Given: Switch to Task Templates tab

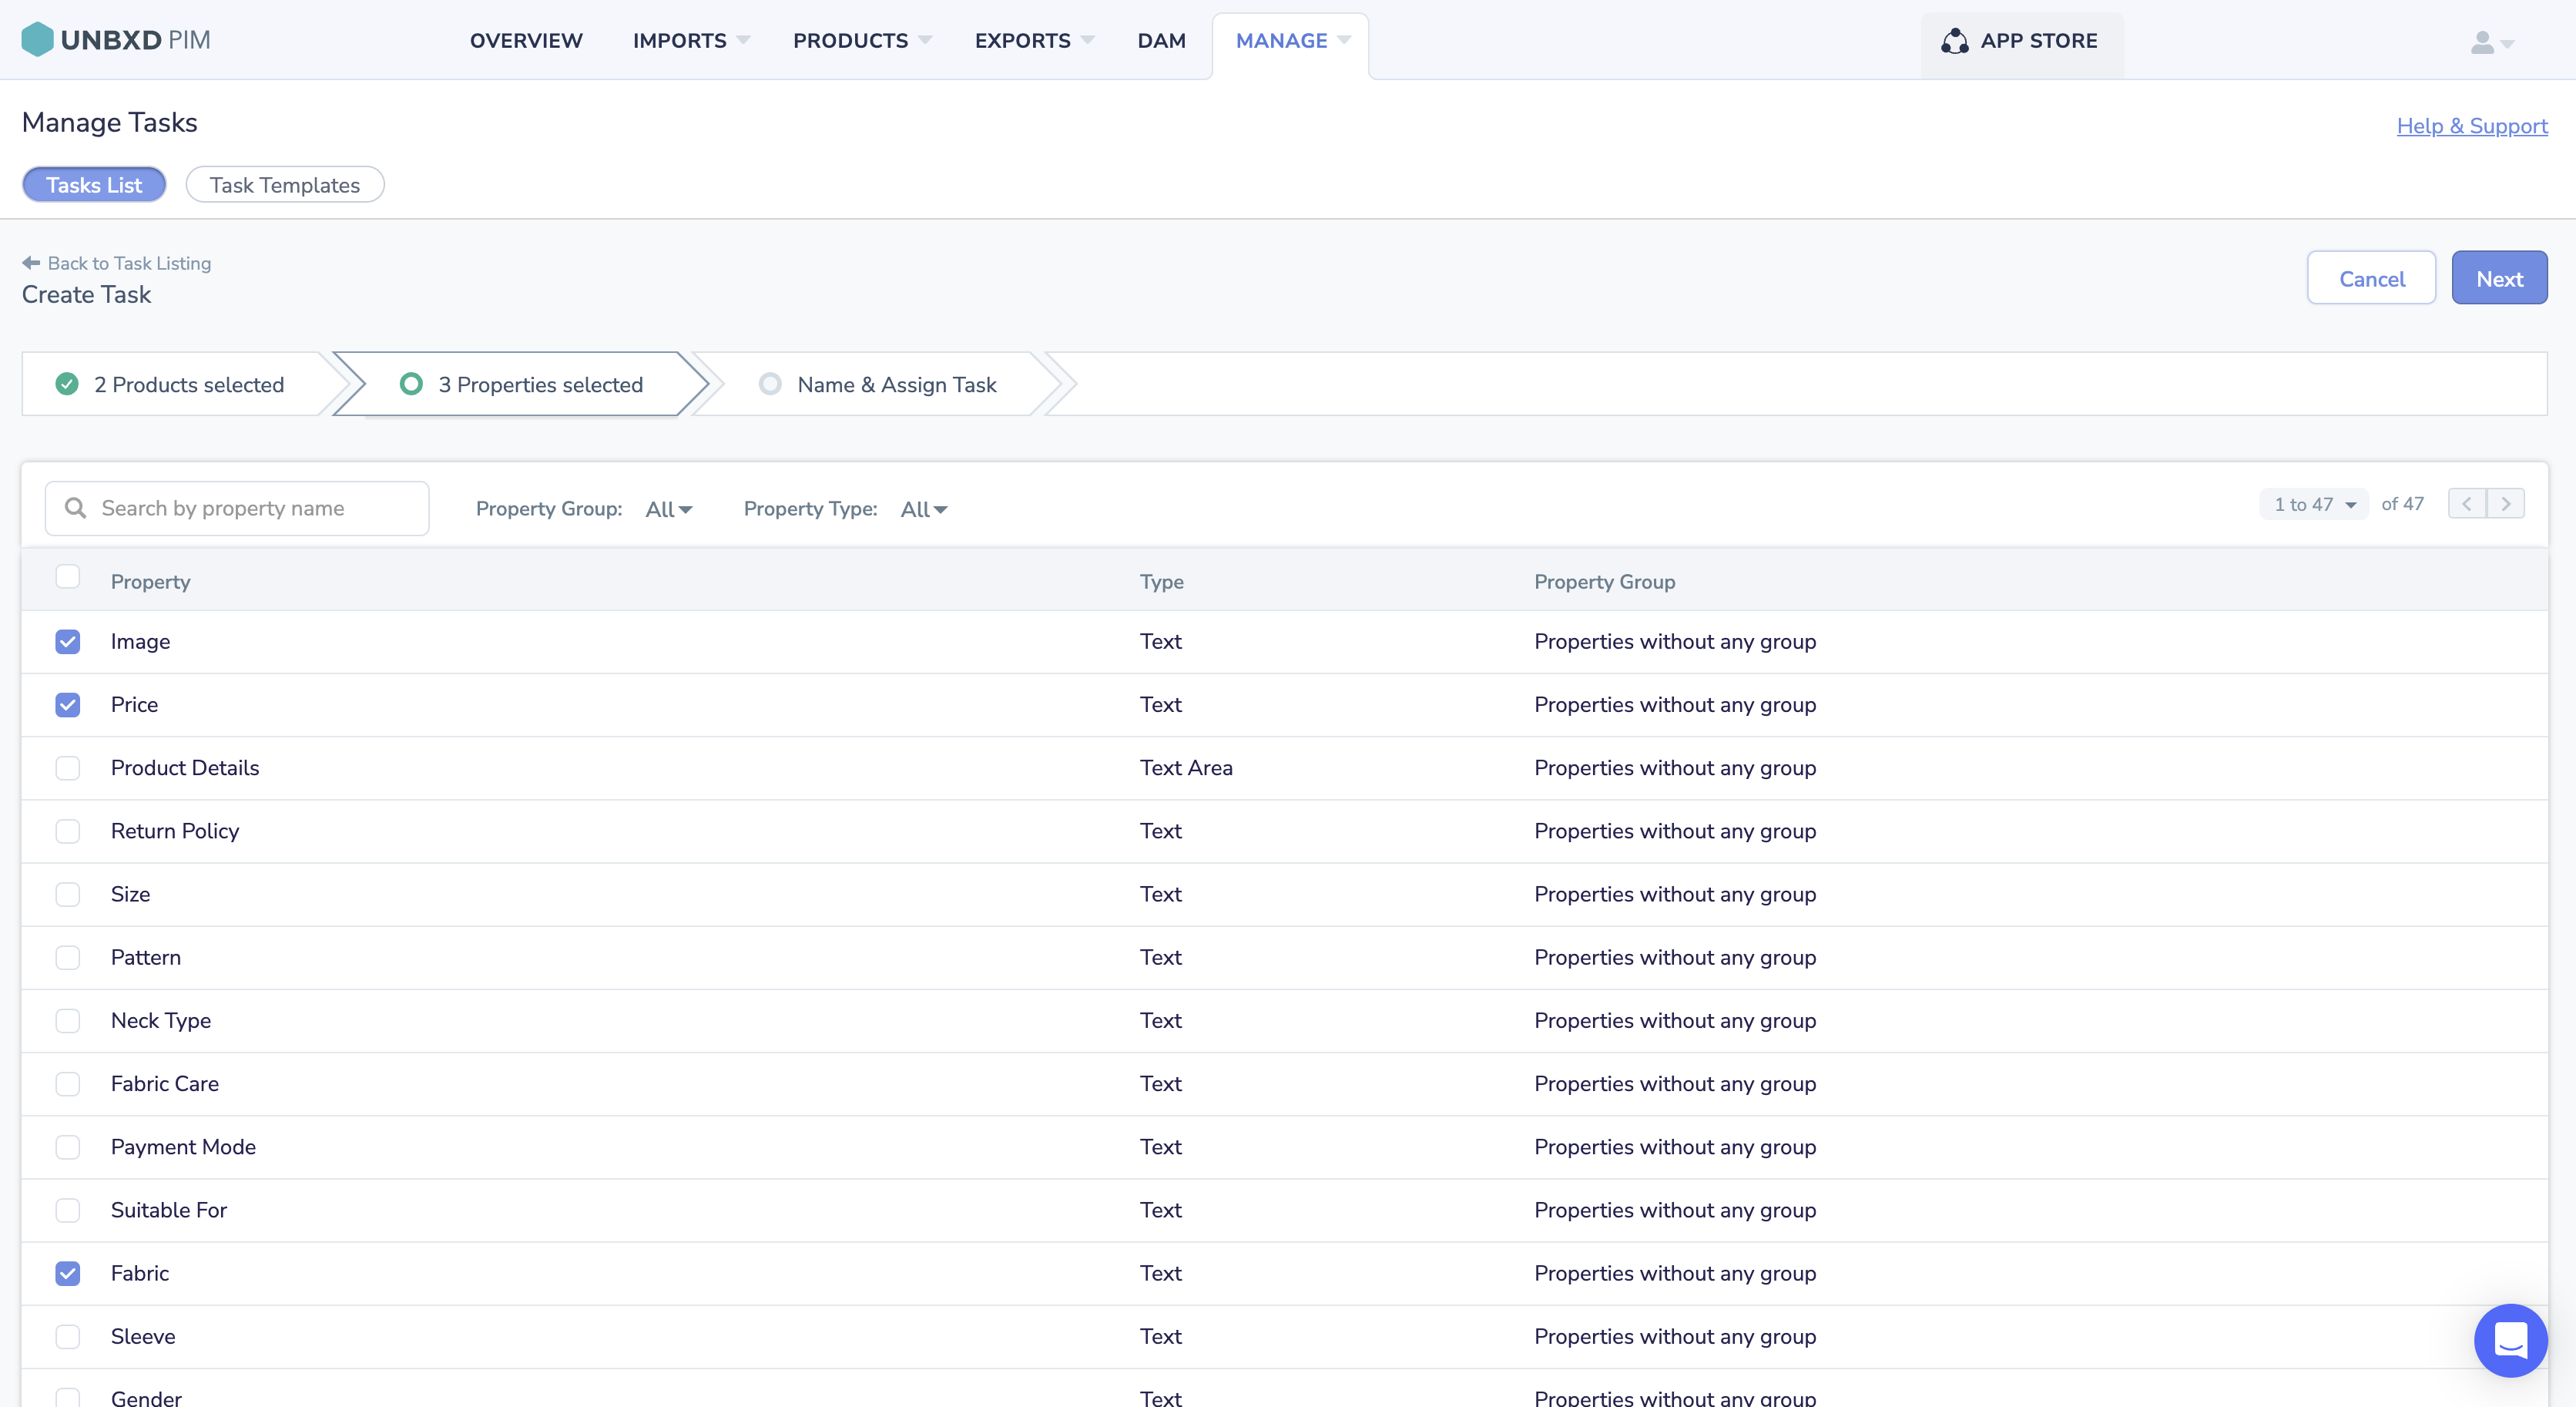Looking at the screenshot, I should click(284, 185).
